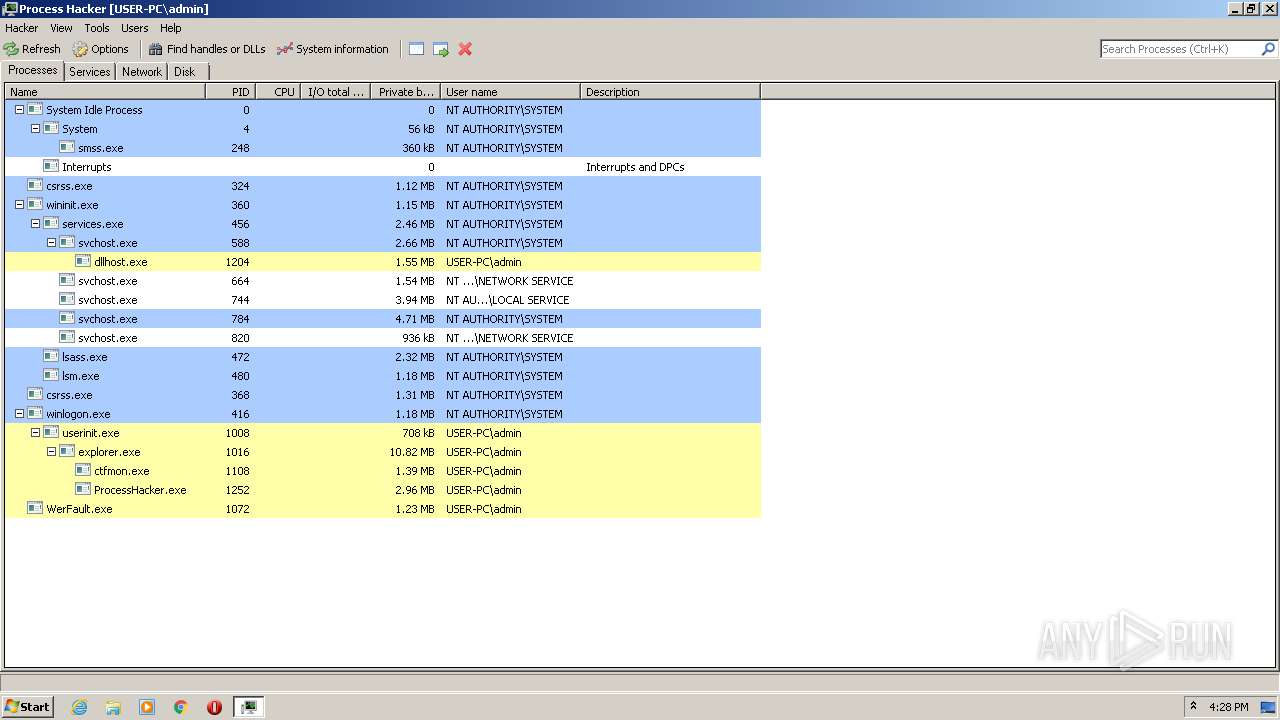Open the Help menu
This screenshot has height=720, width=1280.
171,28
